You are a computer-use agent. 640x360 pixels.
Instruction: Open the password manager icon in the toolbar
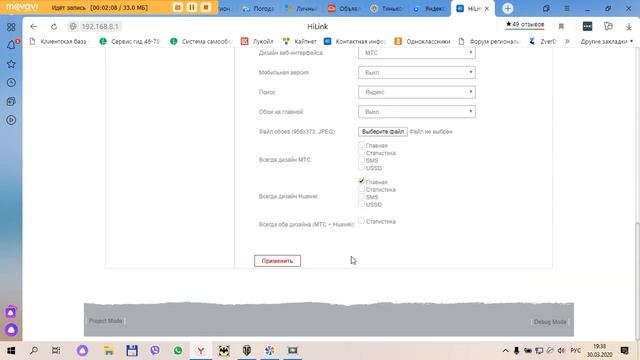click(587, 27)
